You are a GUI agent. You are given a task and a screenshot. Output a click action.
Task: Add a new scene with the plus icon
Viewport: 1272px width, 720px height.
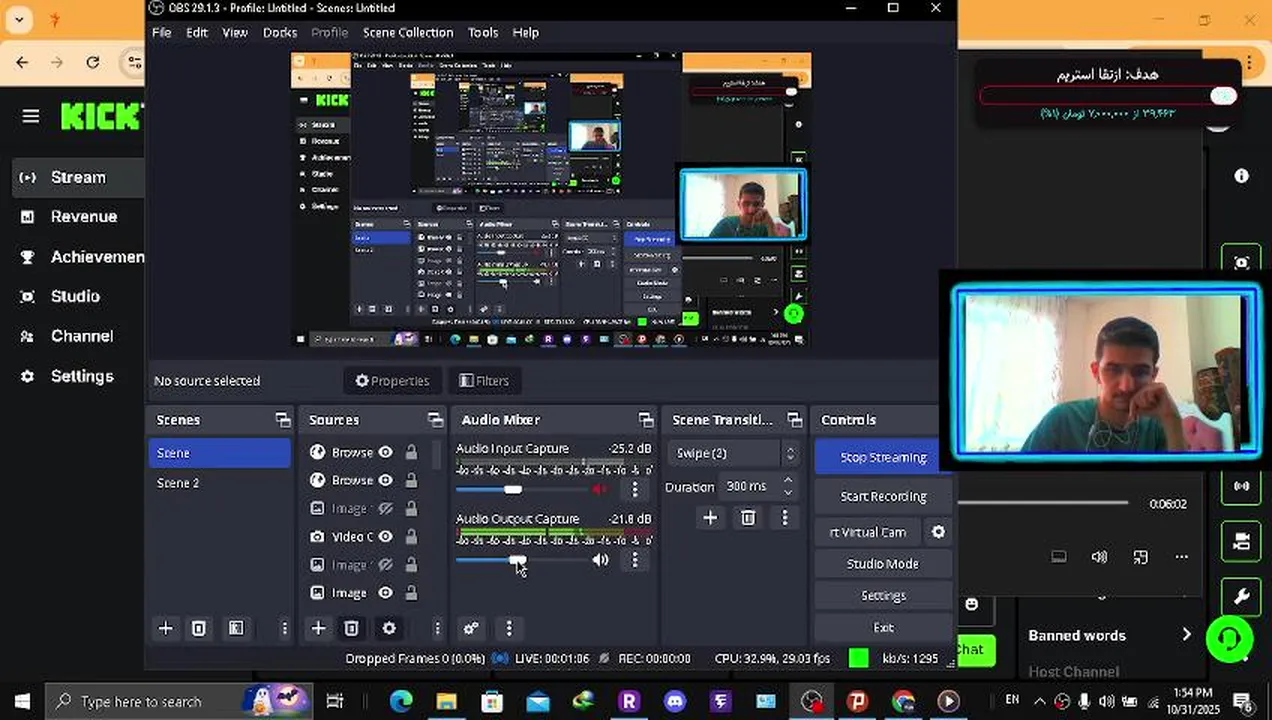pyautogui.click(x=166, y=628)
